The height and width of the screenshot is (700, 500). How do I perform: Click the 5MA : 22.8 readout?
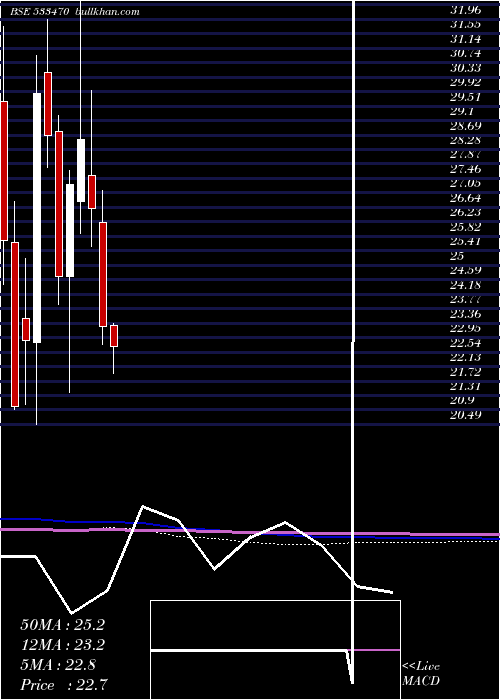pyautogui.click(x=58, y=665)
